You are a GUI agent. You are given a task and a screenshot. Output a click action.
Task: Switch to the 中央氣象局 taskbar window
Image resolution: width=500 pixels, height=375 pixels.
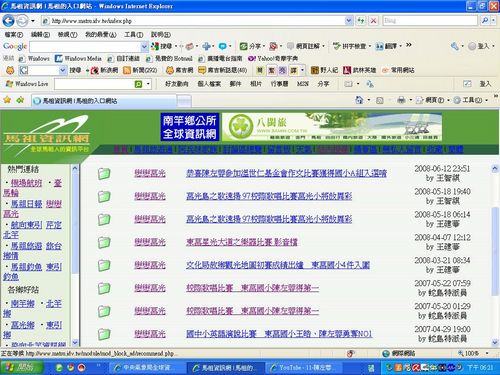(x=147, y=367)
